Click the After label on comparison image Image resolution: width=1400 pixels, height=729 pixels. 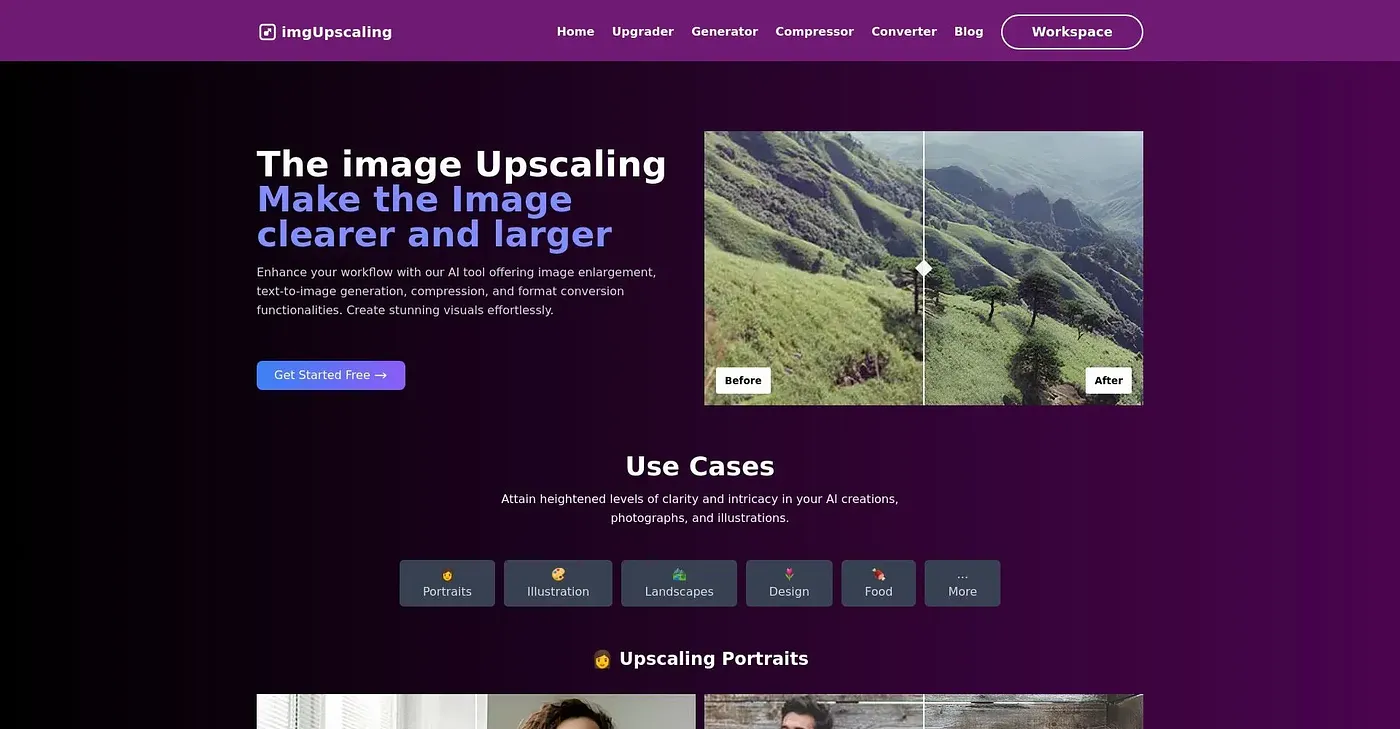[1108, 380]
